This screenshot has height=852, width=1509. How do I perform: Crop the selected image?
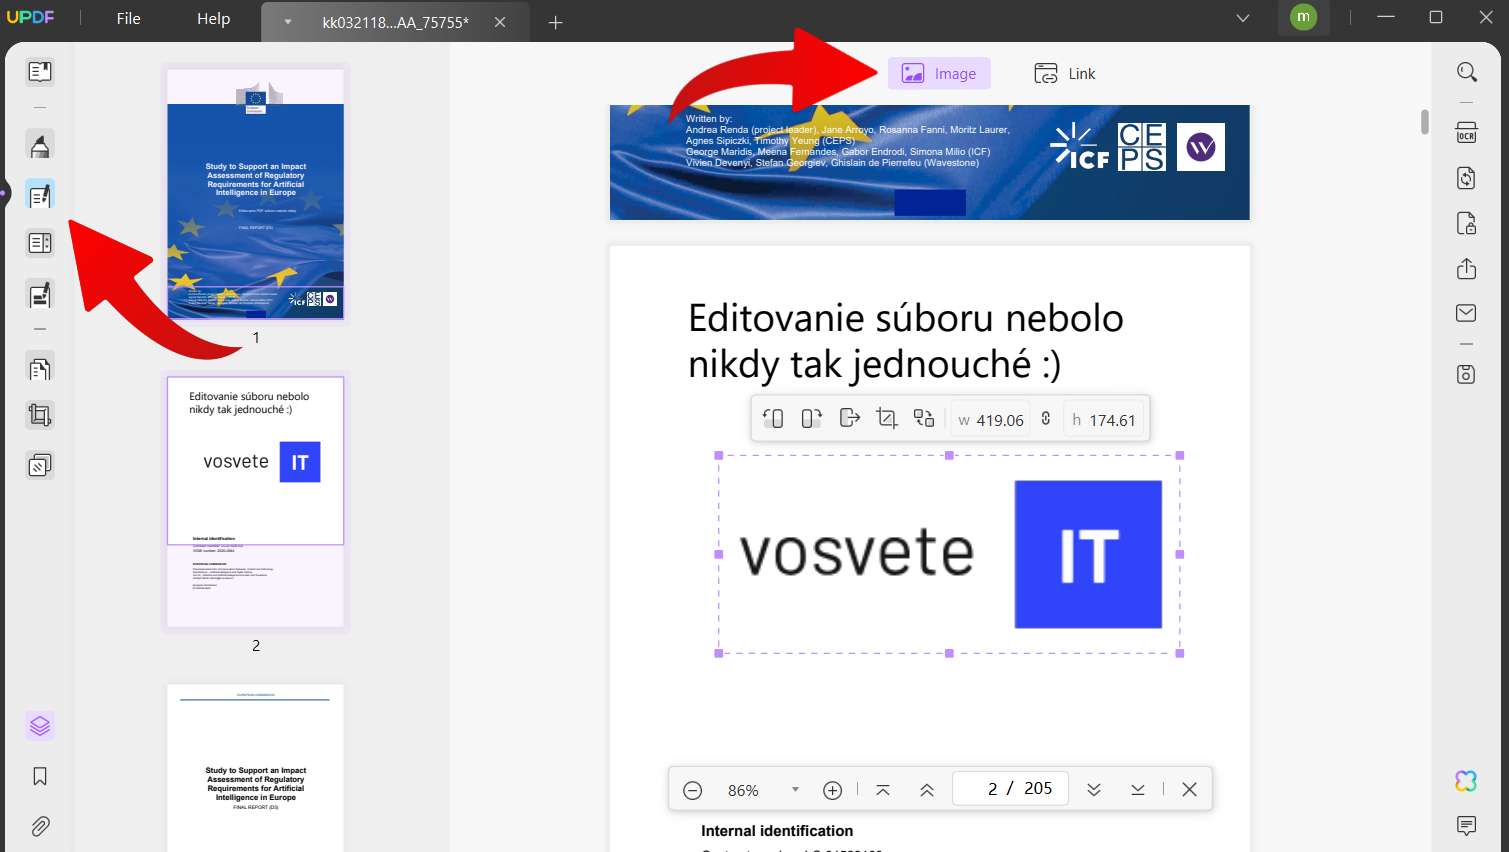point(887,418)
